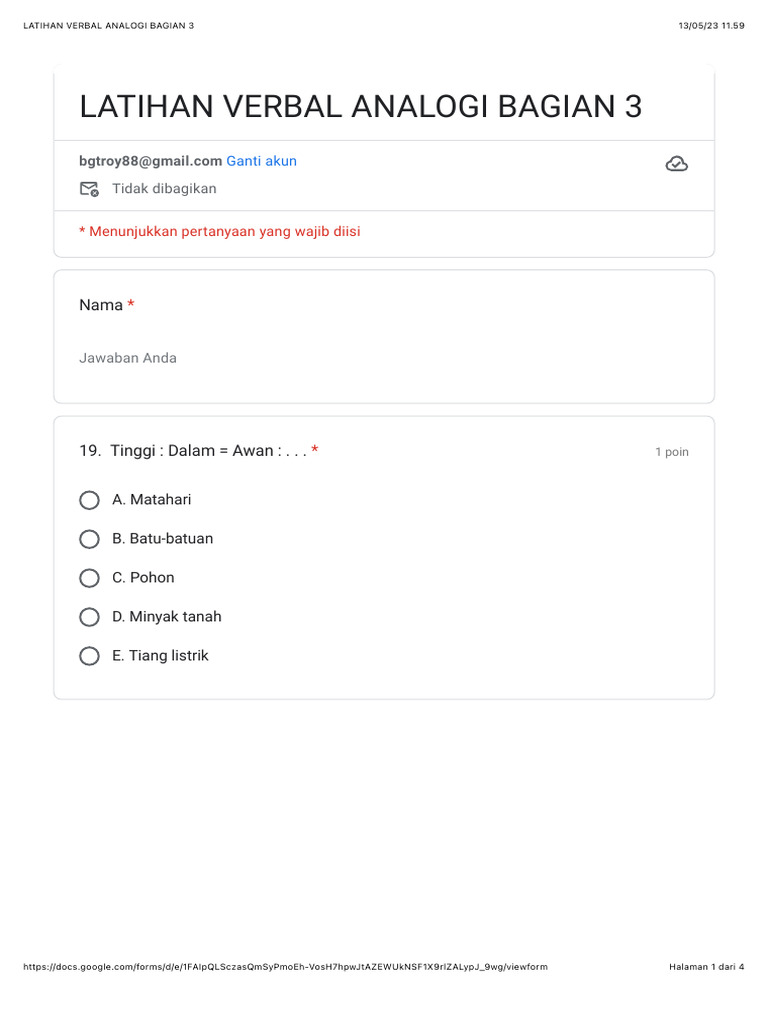
Task: Open the docs.google.com form URL in footer
Action: click(x=284, y=967)
